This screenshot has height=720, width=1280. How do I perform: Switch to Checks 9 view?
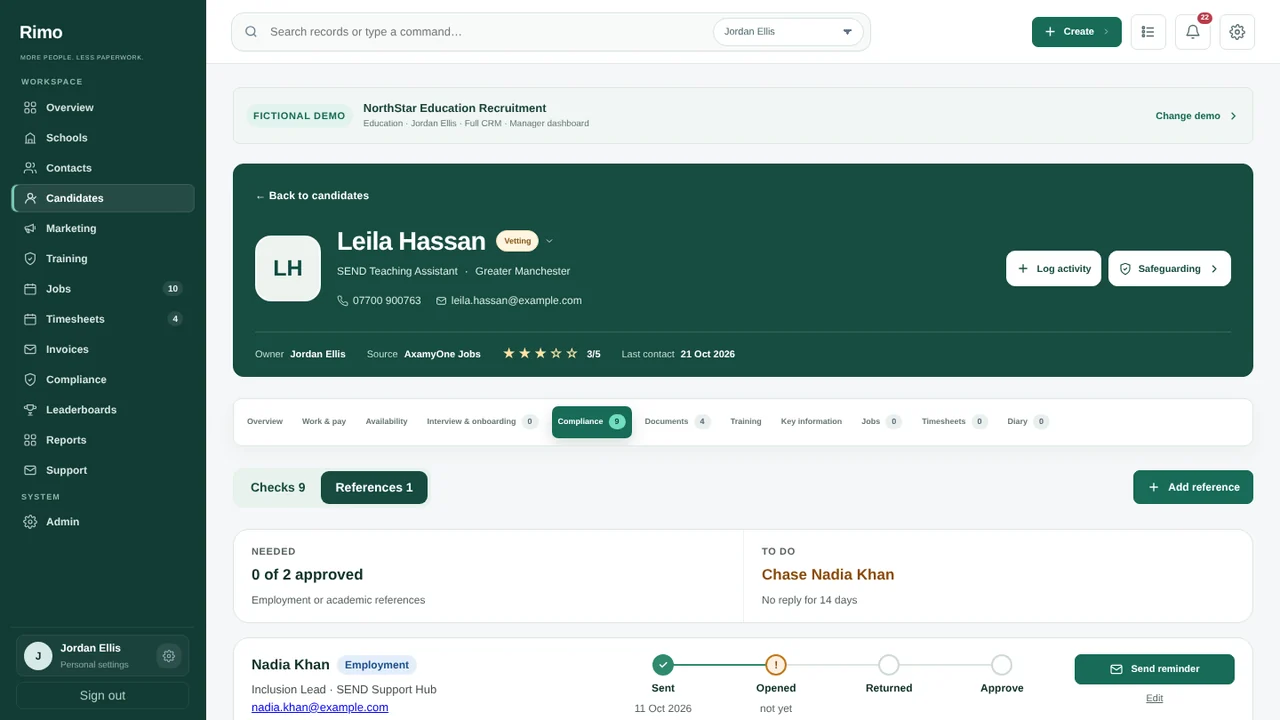(278, 488)
